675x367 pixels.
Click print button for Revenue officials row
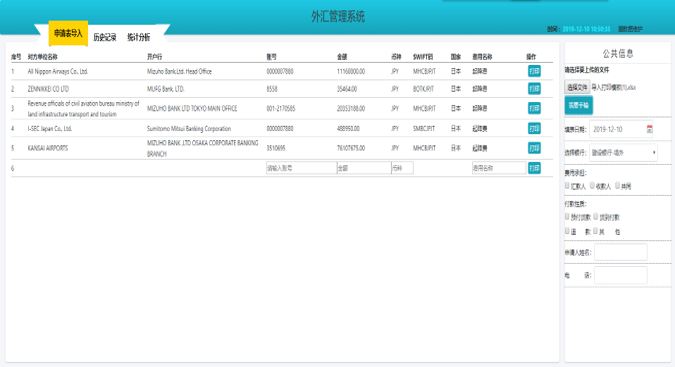point(534,108)
